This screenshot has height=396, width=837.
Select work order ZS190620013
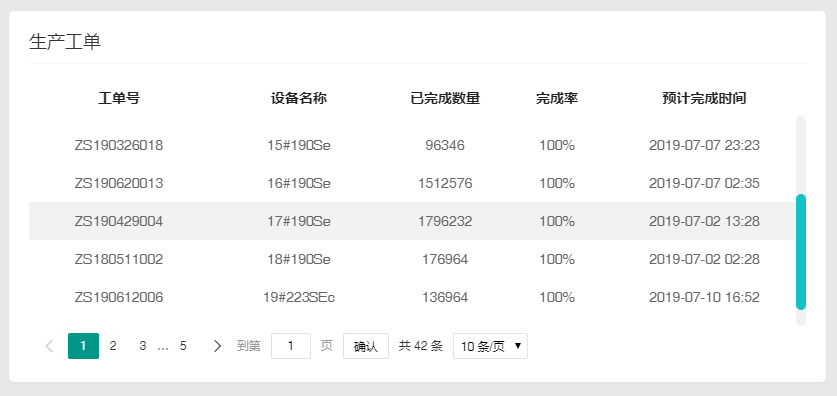tap(119, 184)
